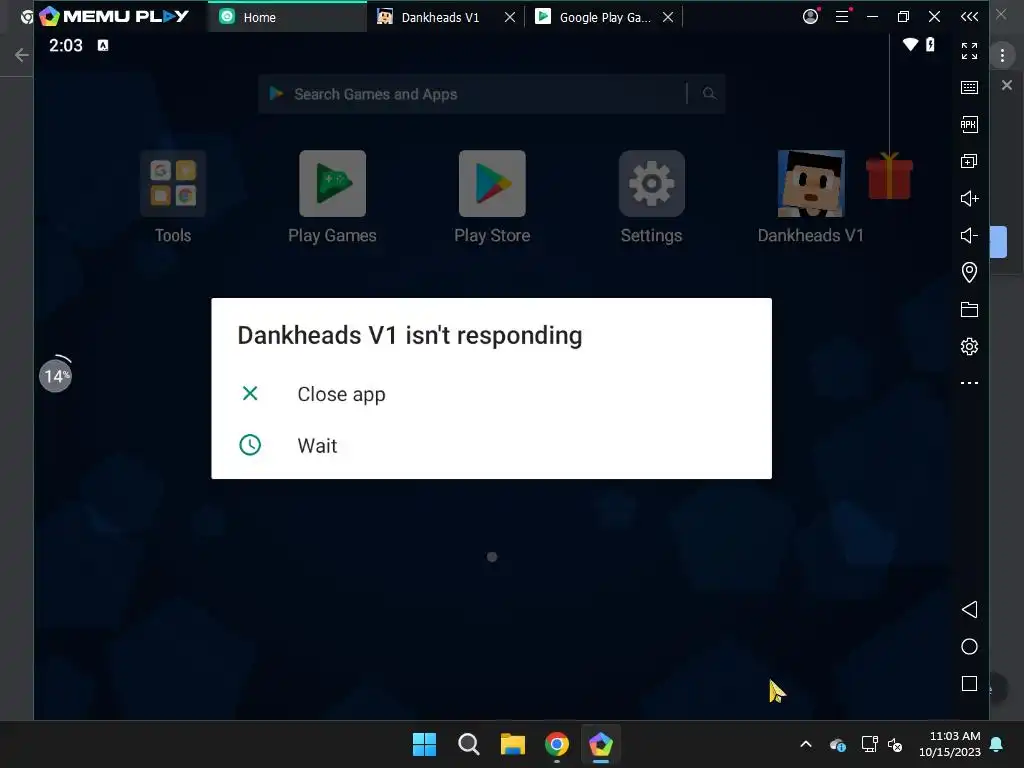The width and height of the screenshot is (1024, 768).
Task: Open the taskbar clock and date
Action: pos(950,744)
